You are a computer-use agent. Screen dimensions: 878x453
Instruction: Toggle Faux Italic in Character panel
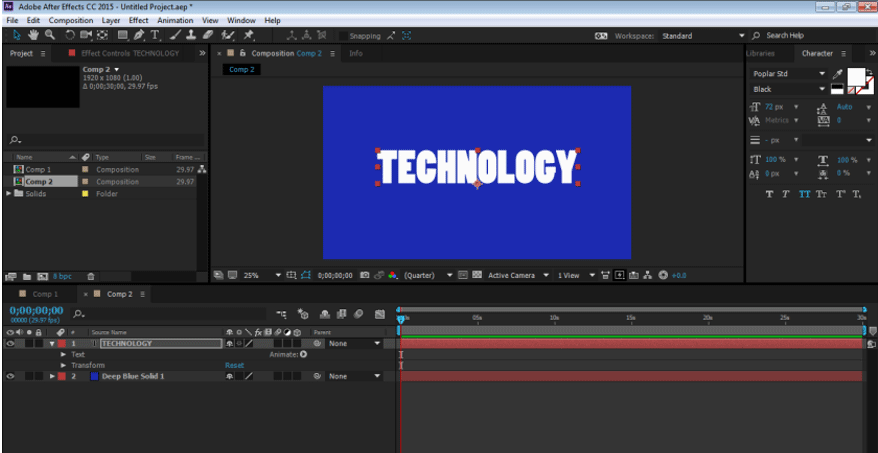[786, 194]
